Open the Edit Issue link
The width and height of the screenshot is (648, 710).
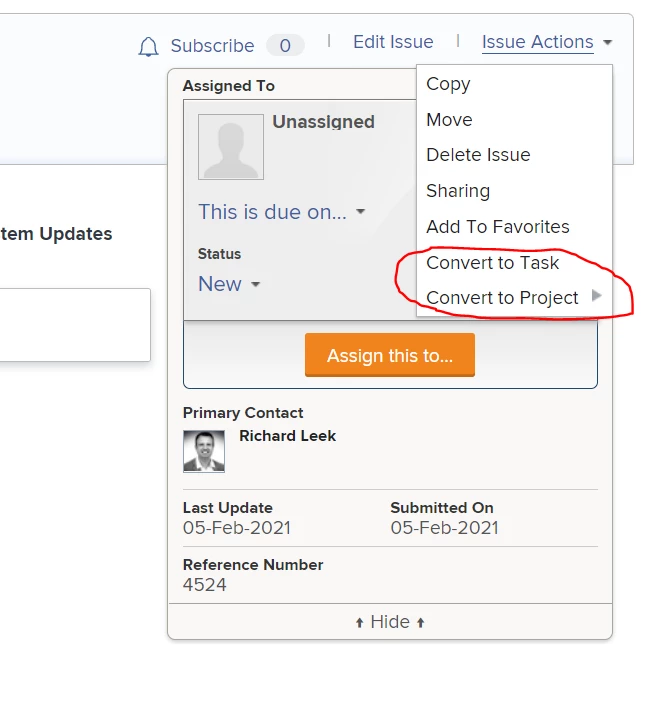click(393, 42)
